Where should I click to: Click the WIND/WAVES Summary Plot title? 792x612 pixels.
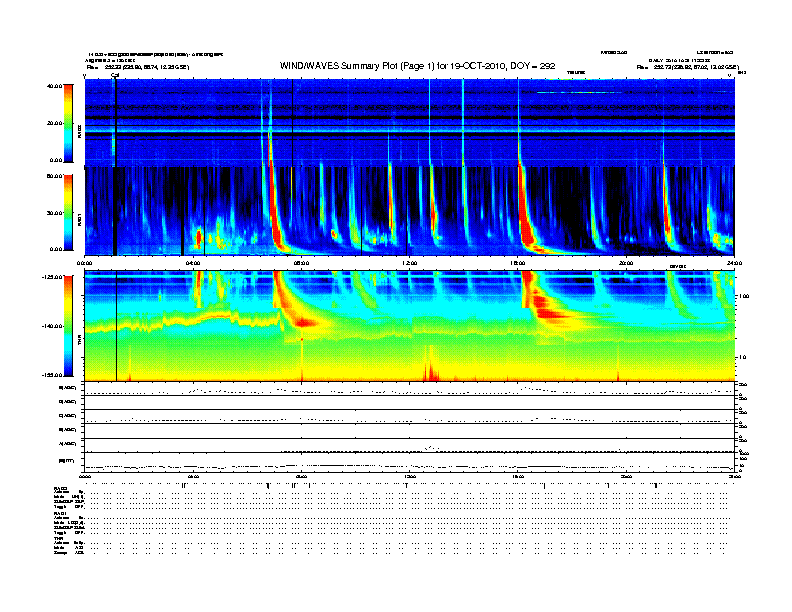pos(417,66)
